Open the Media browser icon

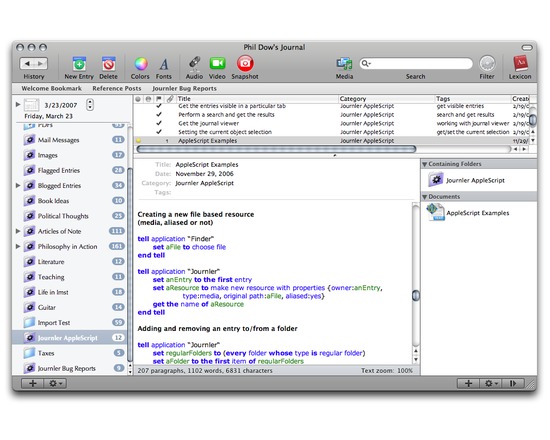(344, 64)
